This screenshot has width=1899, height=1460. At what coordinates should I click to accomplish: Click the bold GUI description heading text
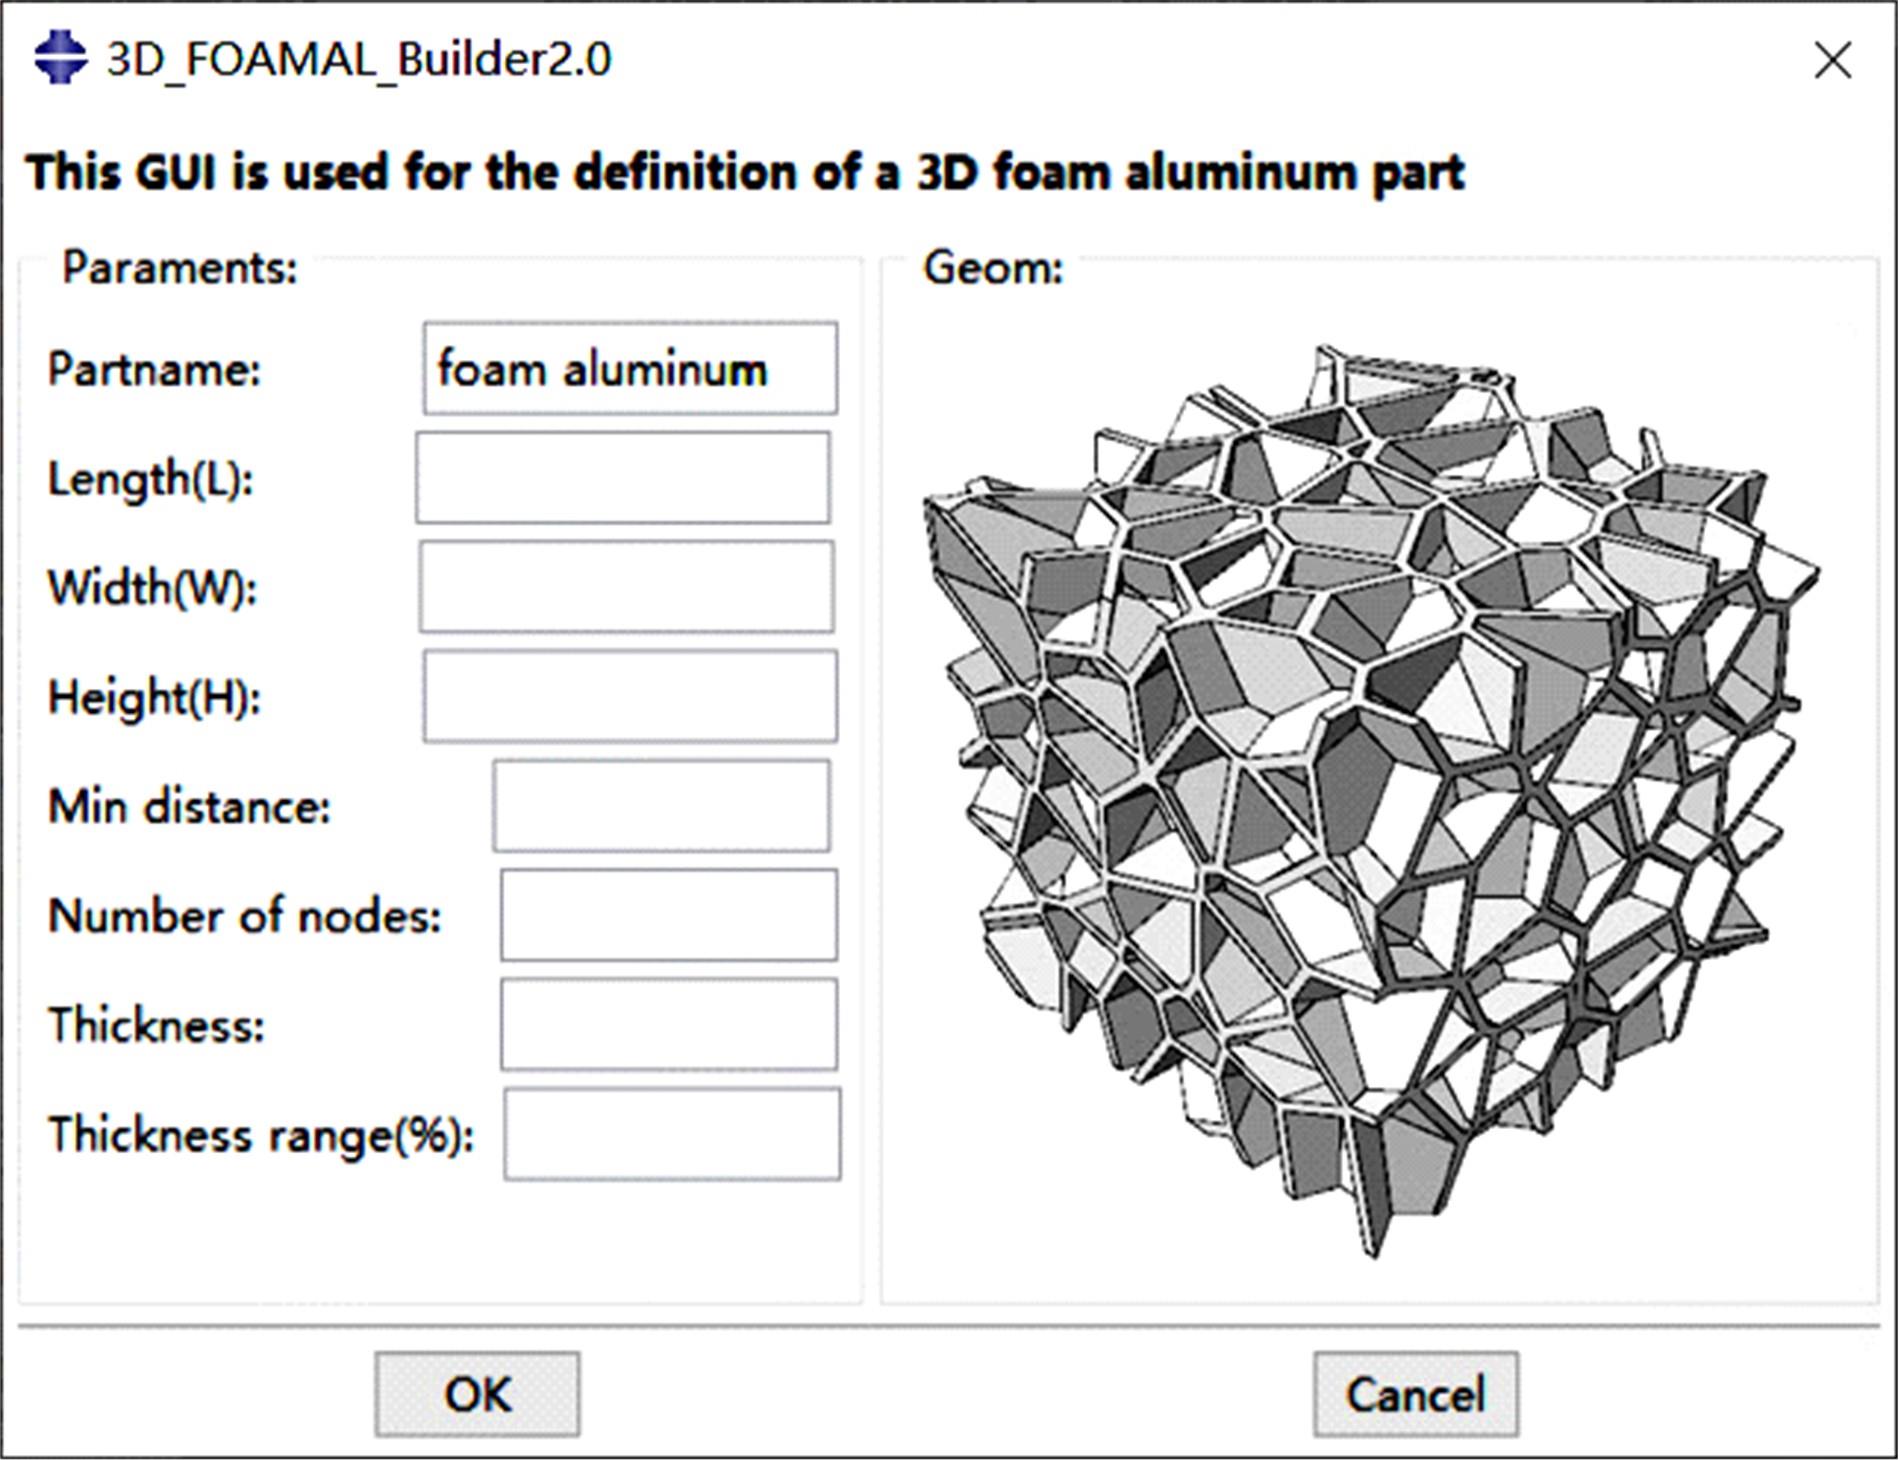tap(745, 172)
